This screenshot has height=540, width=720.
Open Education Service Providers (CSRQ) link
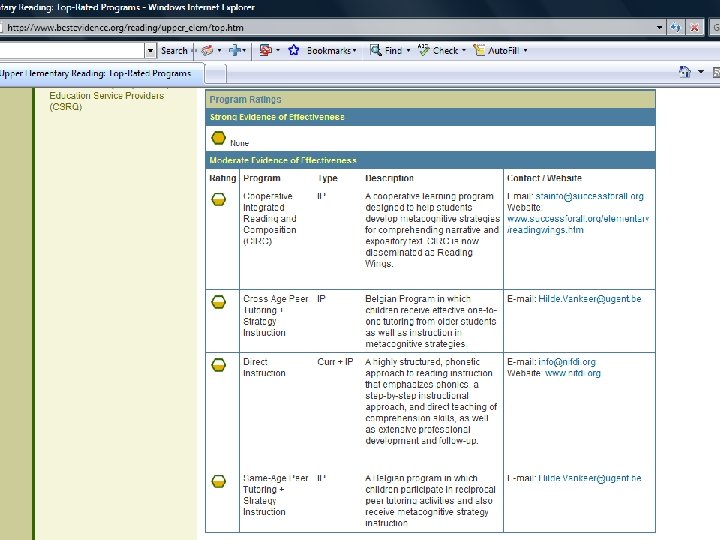click(x=107, y=101)
